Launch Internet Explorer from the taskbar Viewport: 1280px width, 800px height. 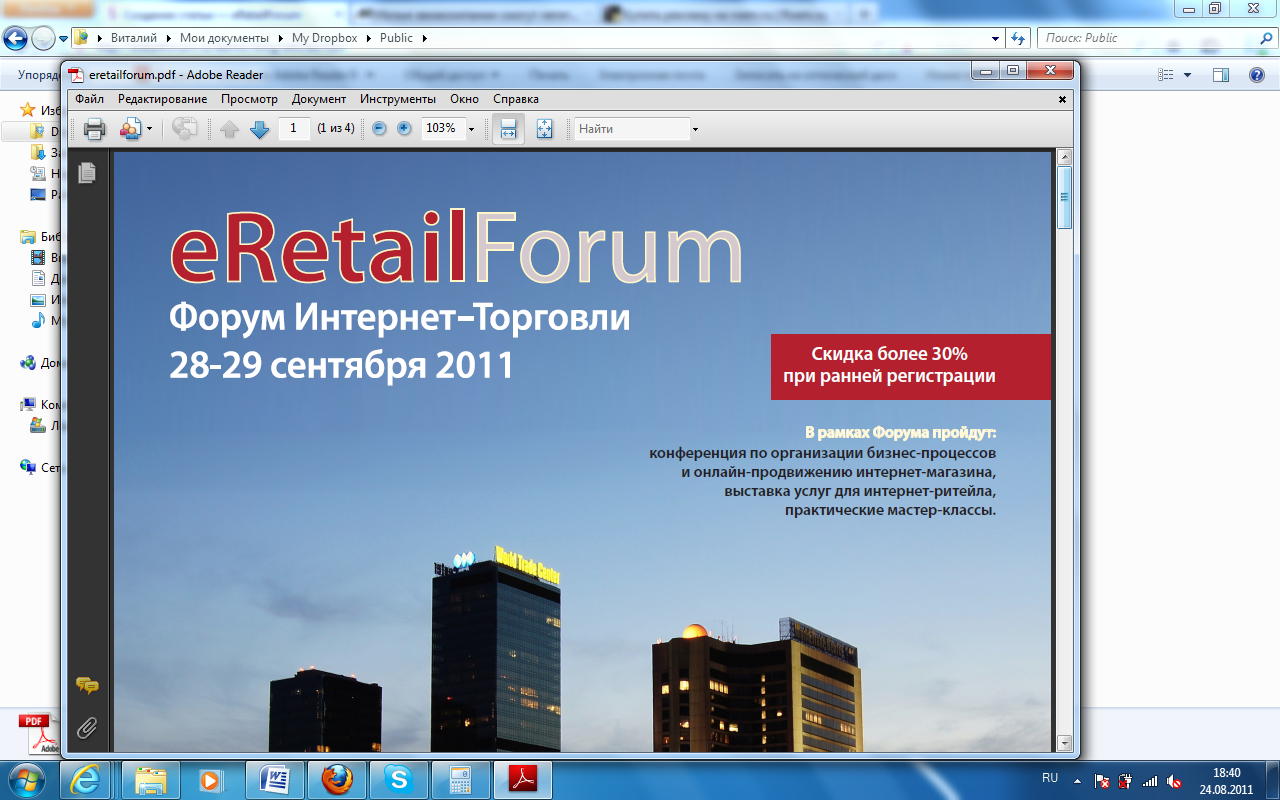click(87, 779)
